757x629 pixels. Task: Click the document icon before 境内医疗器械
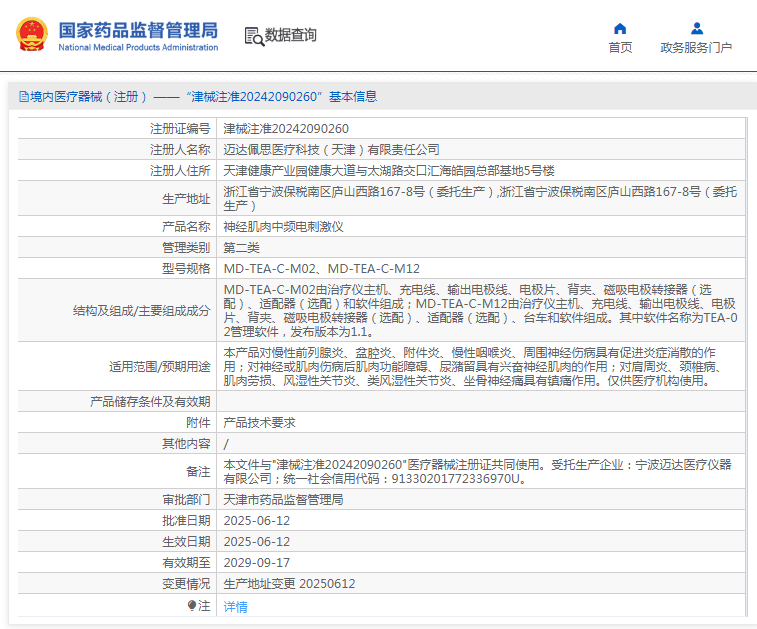pos(23,97)
